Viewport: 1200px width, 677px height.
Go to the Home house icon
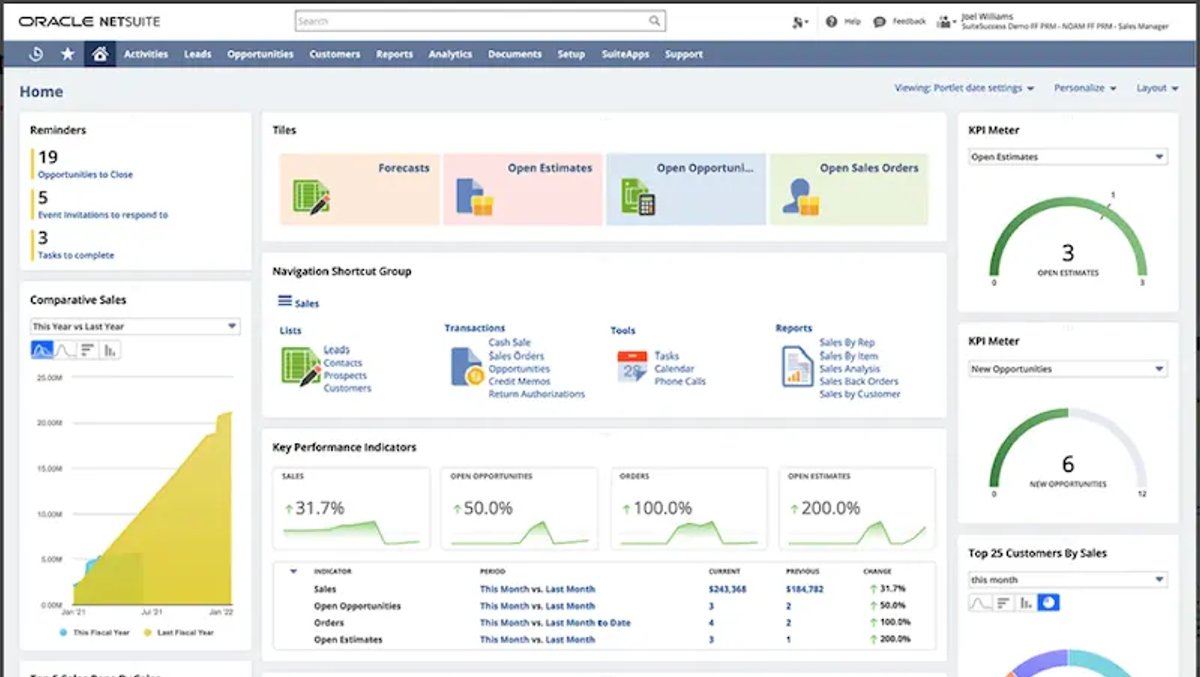coord(100,54)
